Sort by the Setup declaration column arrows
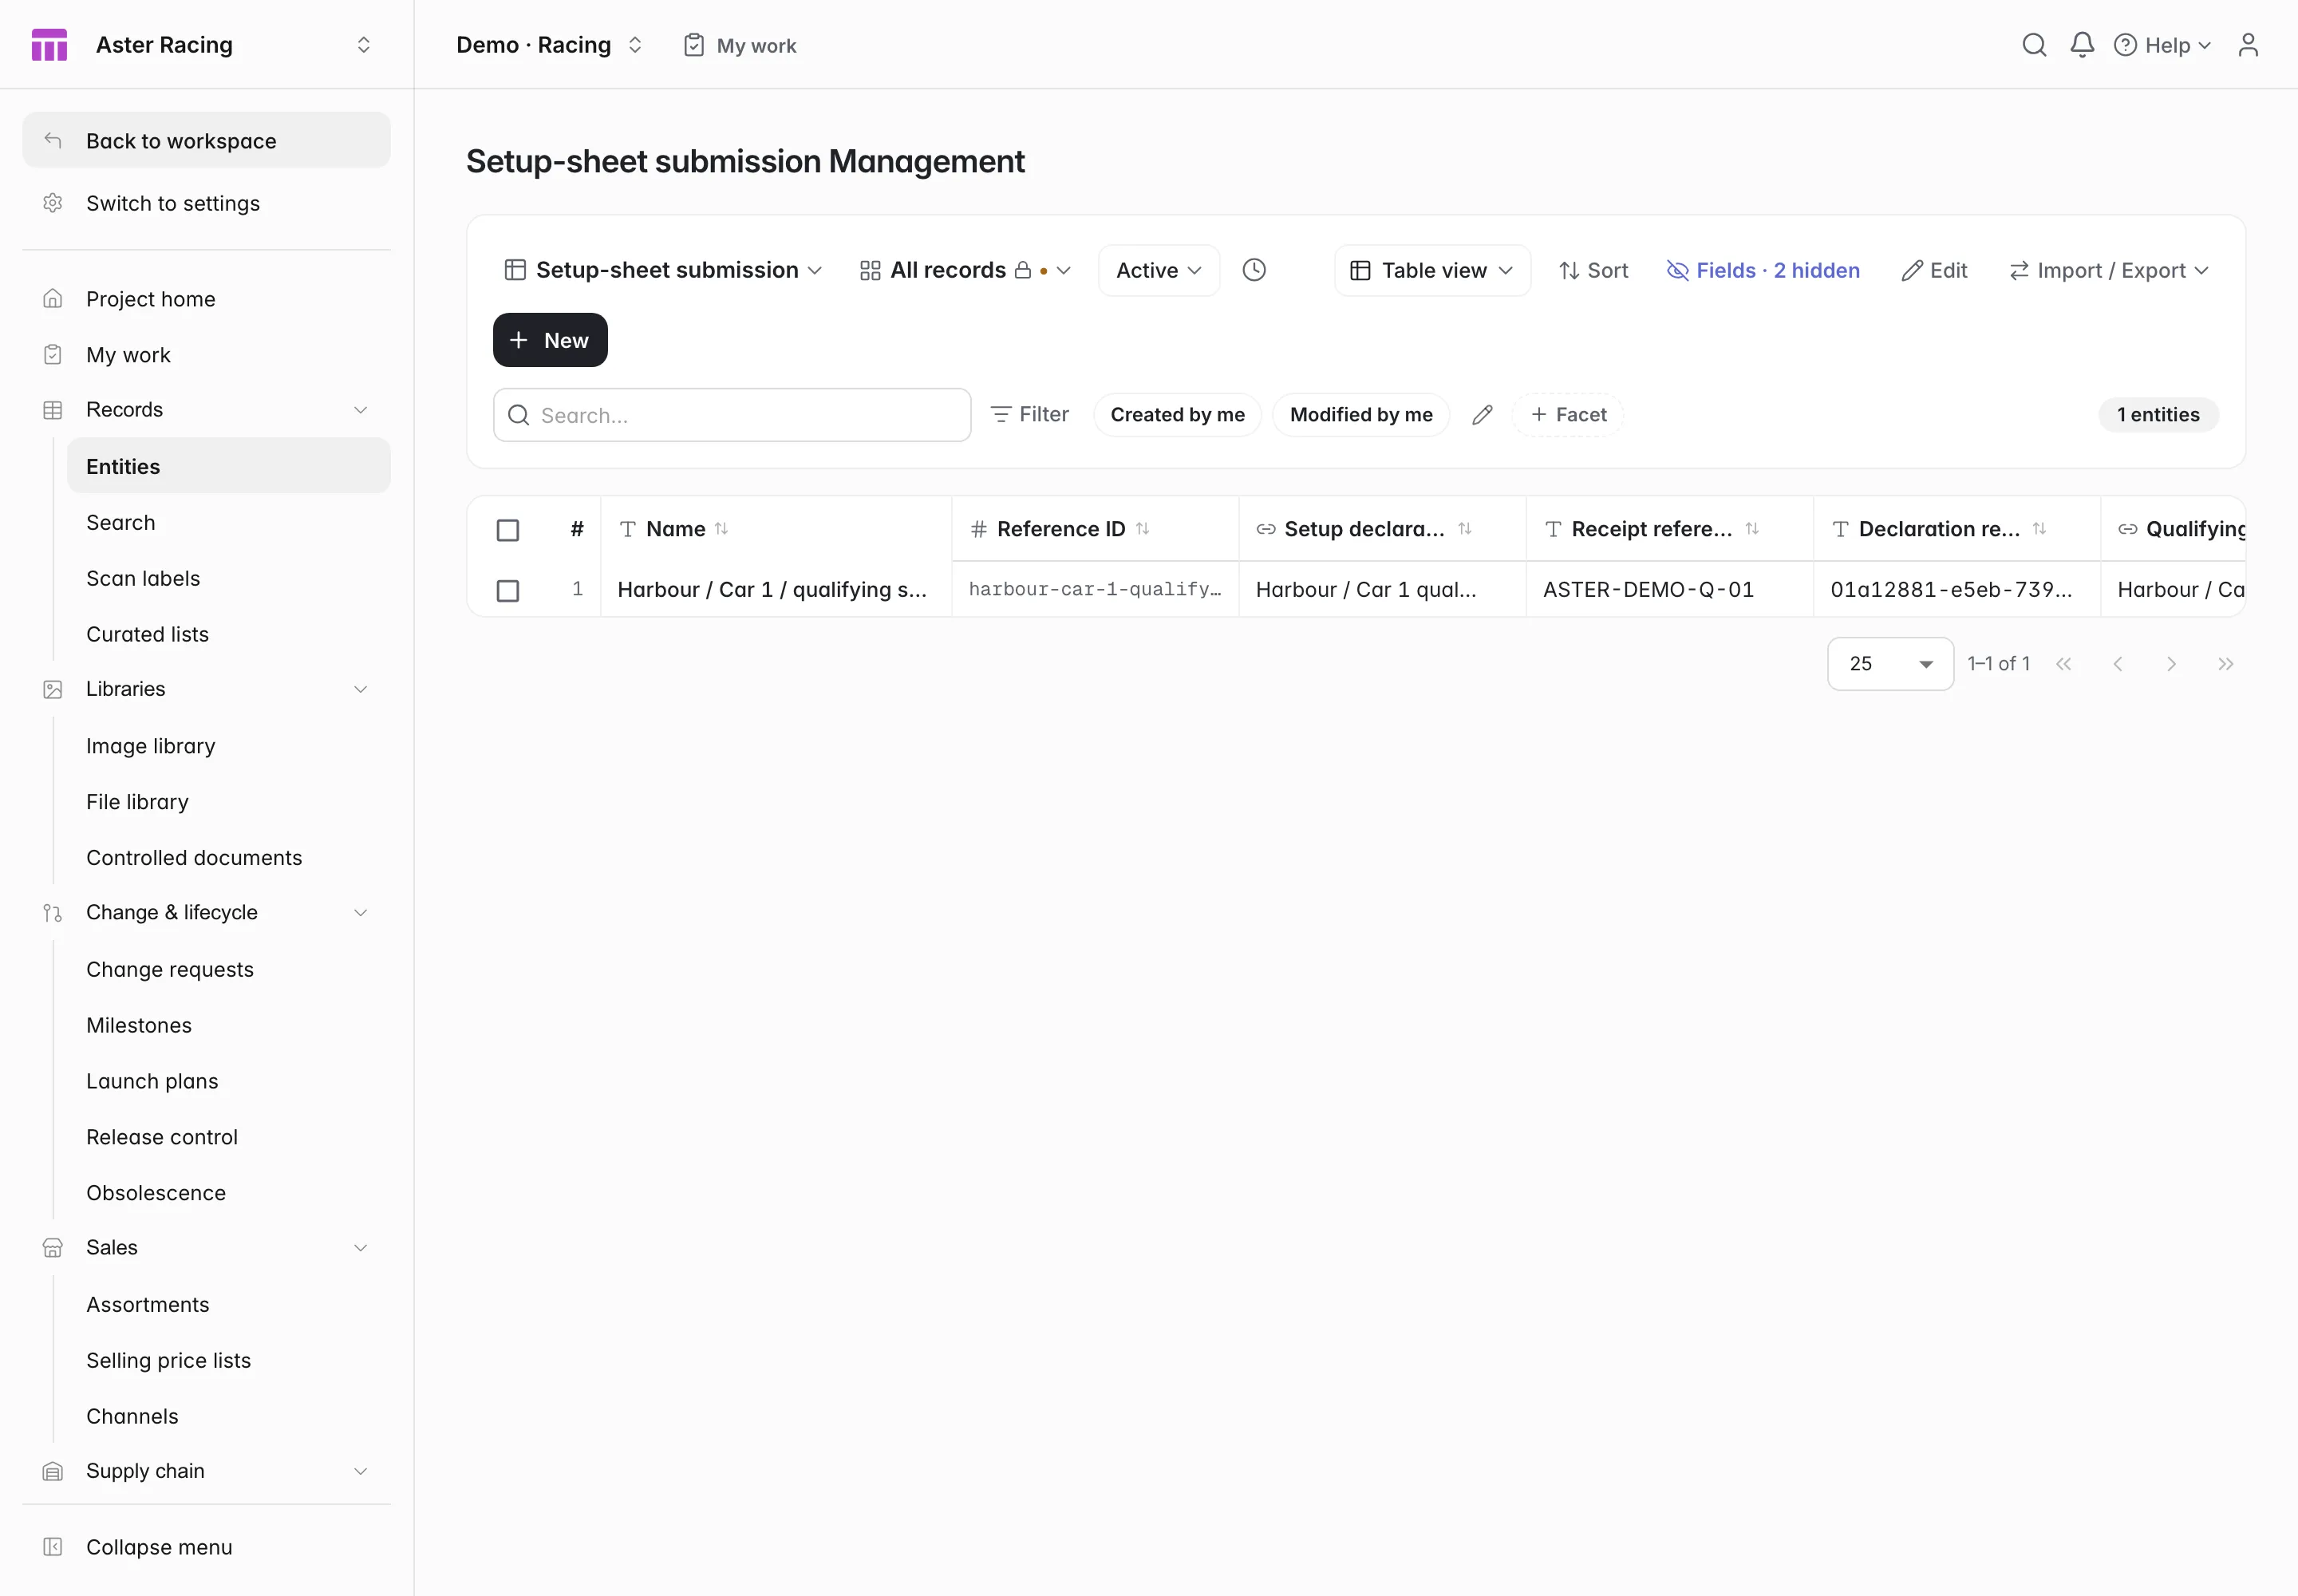 pos(1465,529)
